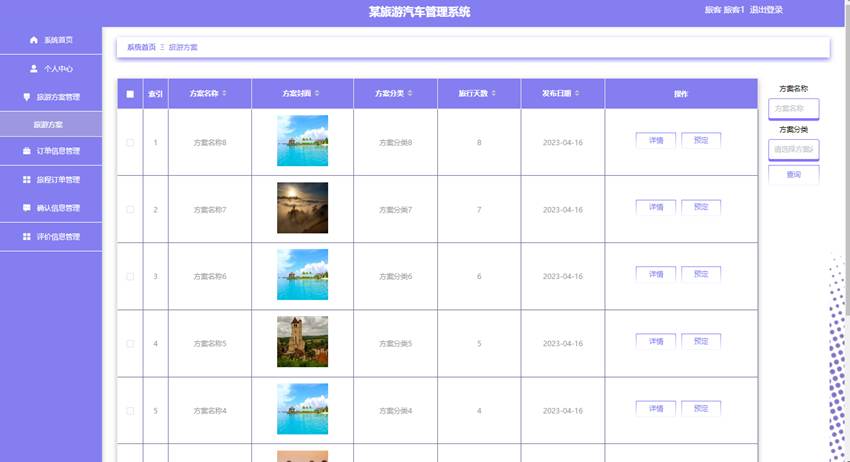Viewport: 850px width, 462px height.
Task: Open 系统首页 via the home icon
Action: click(x=34, y=40)
